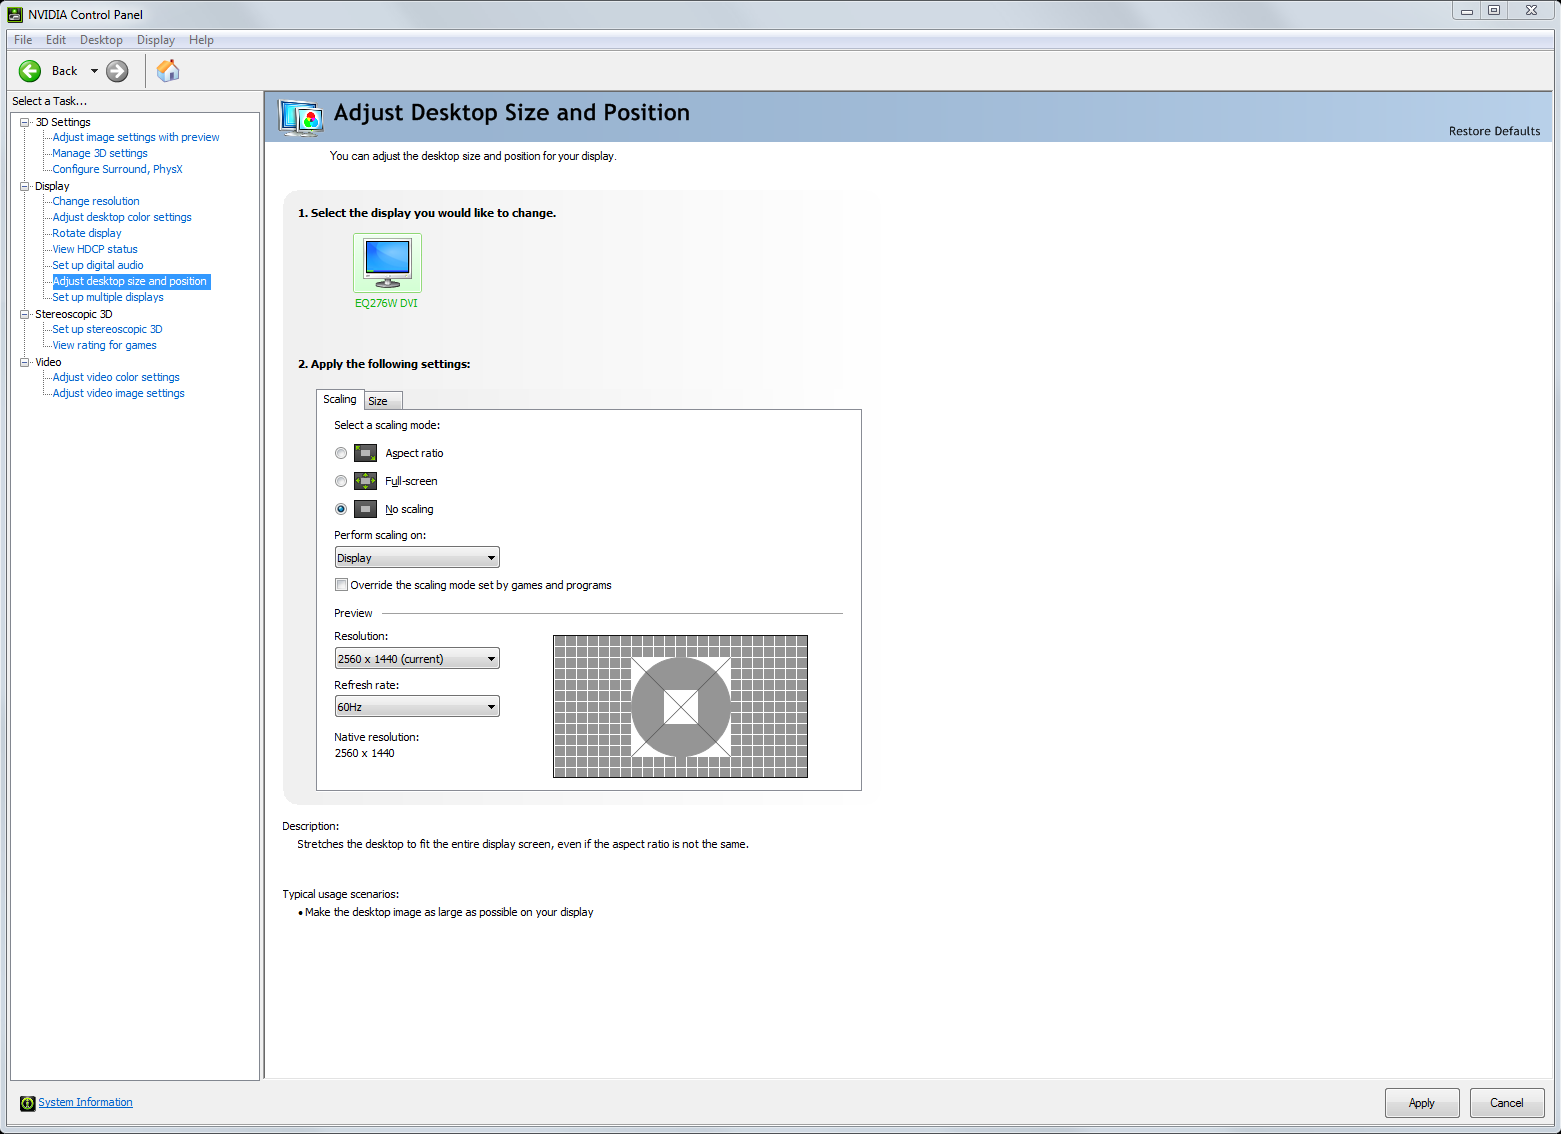This screenshot has width=1561, height=1134.
Task: Select the EQ276W DVI monitor icon
Action: click(x=387, y=263)
